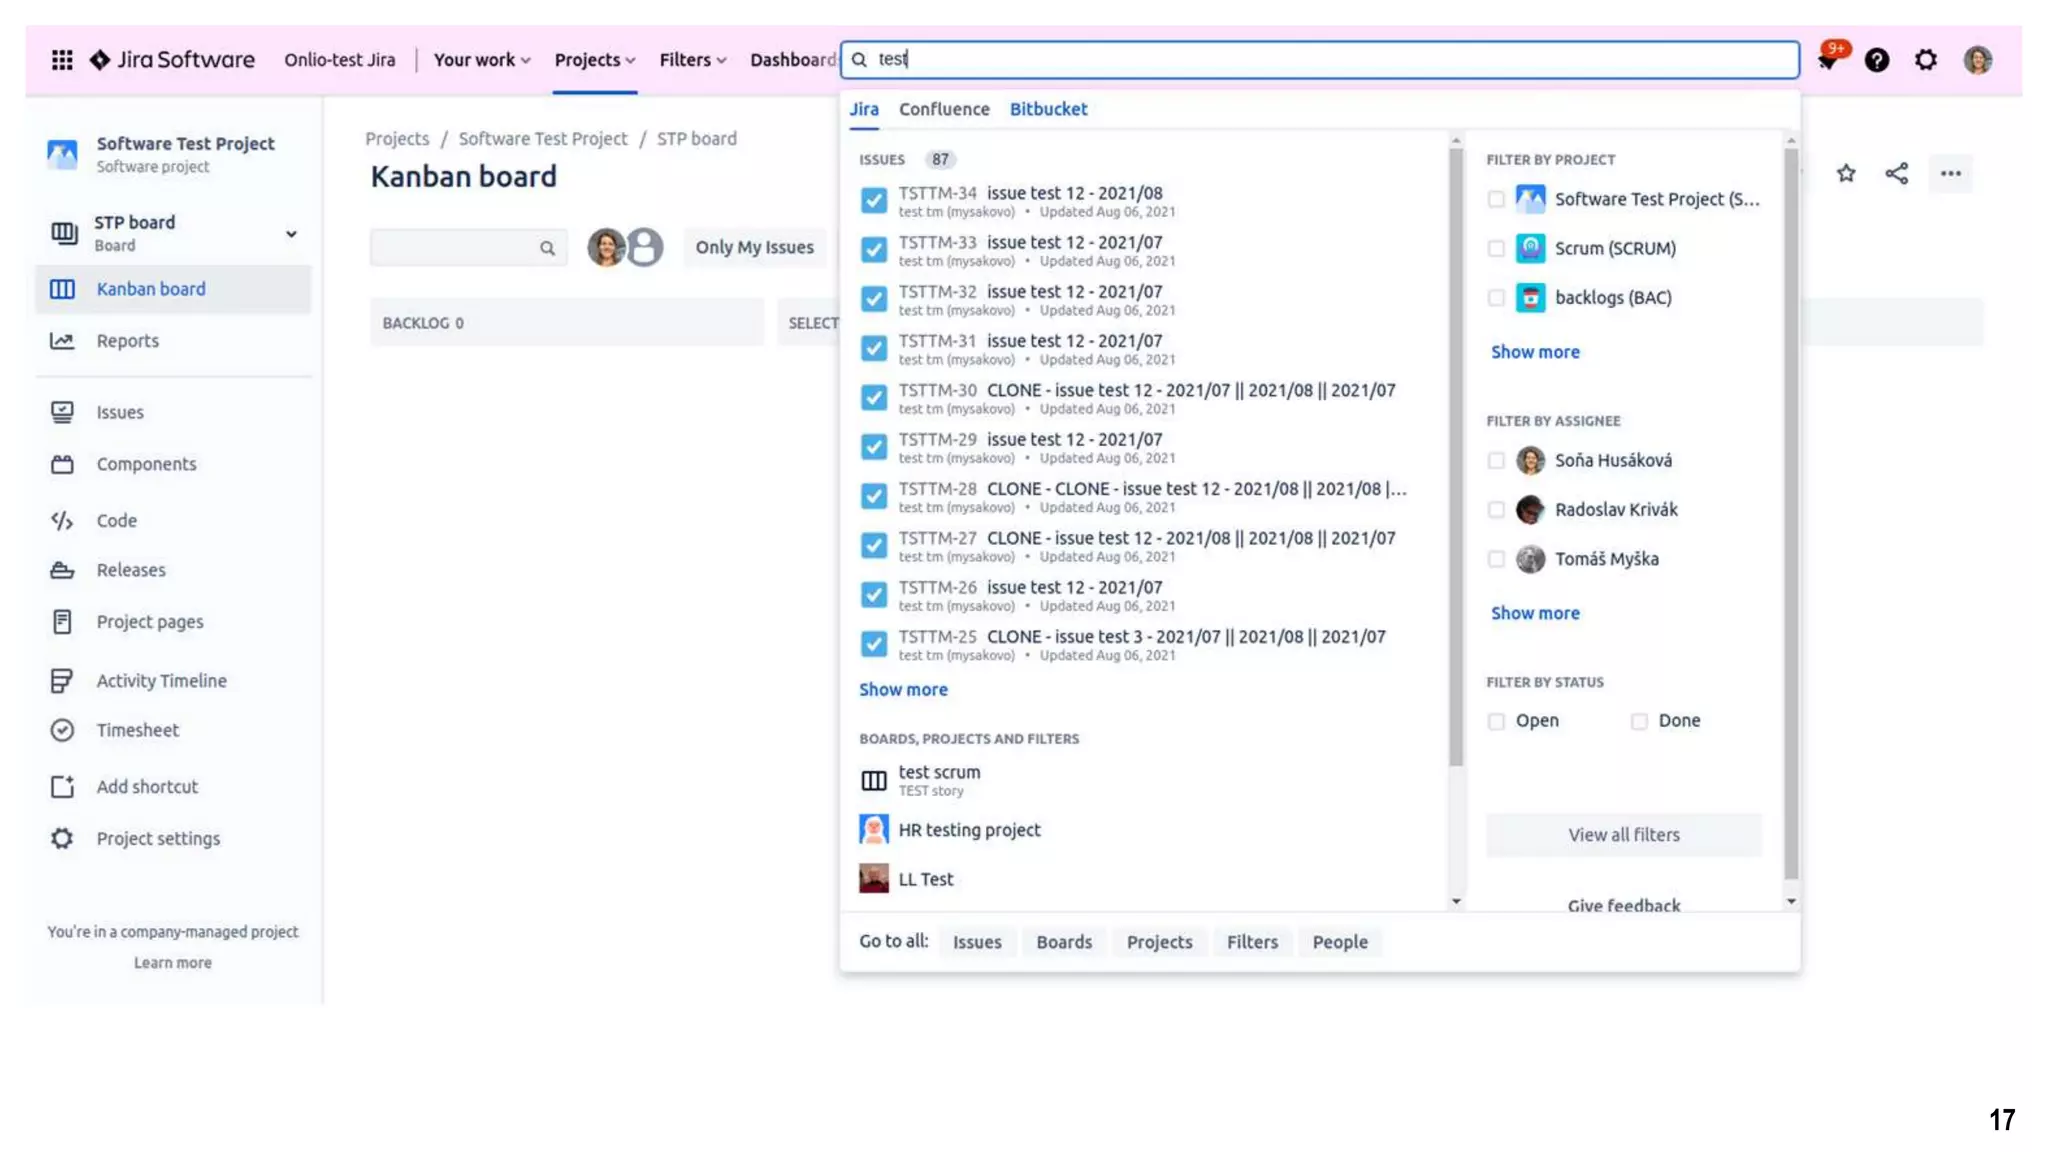Switch to the Confluence search tab

[943, 109]
